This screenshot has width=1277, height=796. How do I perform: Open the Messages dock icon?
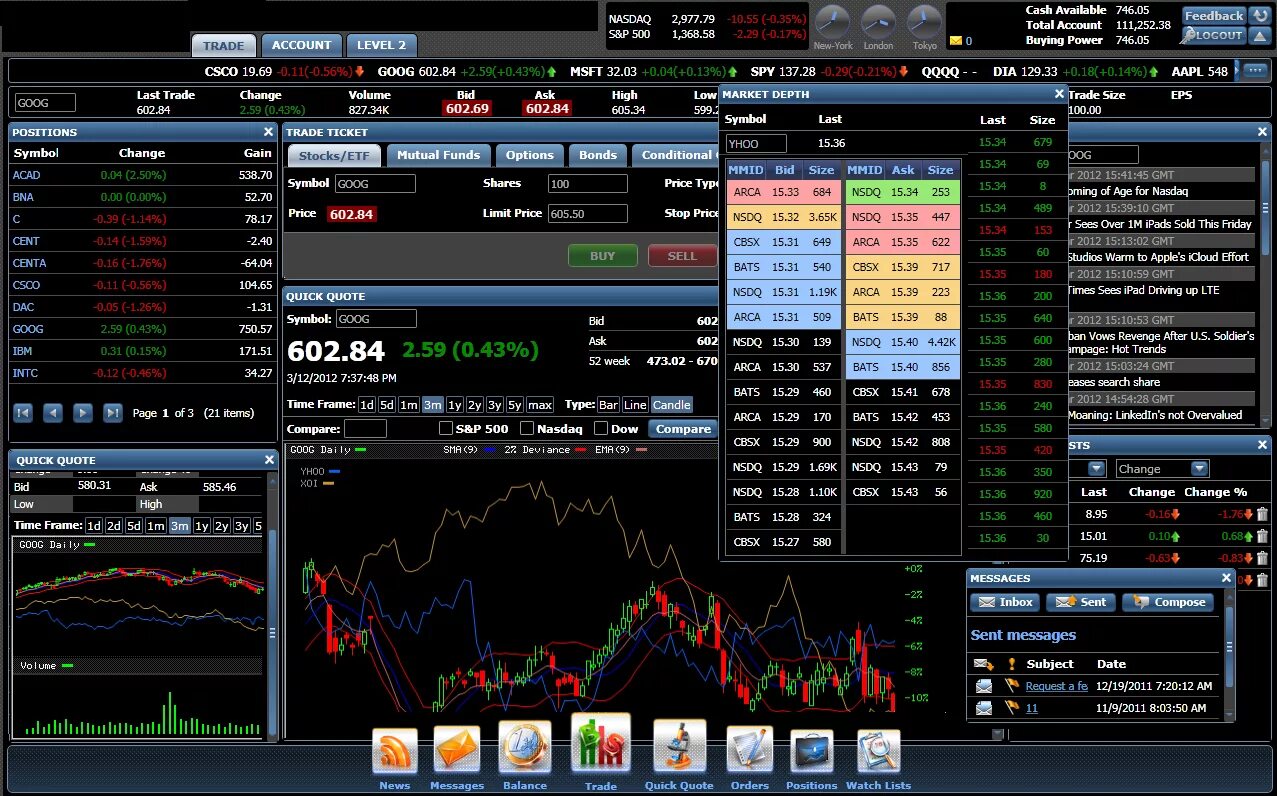click(456, 750)
